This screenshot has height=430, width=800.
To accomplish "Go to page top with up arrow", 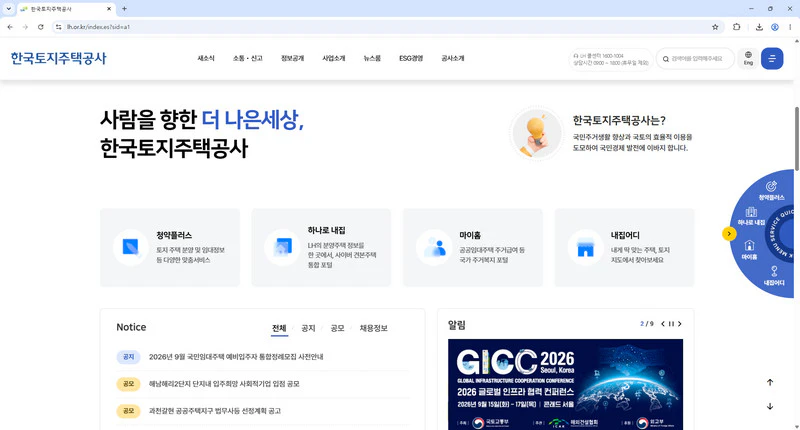I will tap(770, 382).
